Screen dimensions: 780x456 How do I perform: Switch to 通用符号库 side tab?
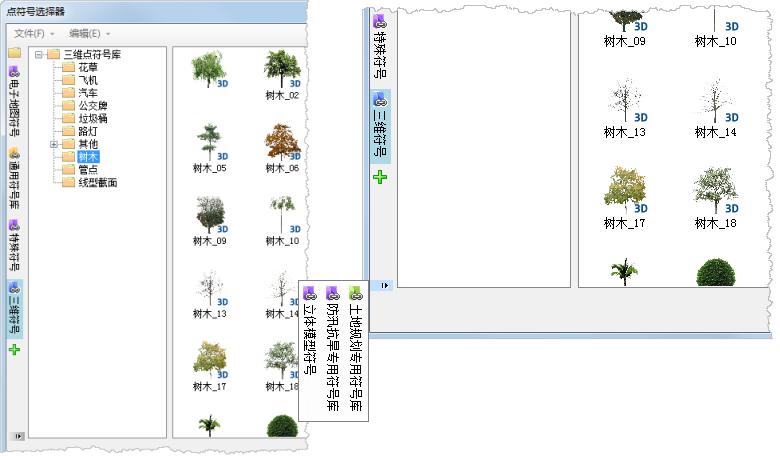tap(14, 176)
